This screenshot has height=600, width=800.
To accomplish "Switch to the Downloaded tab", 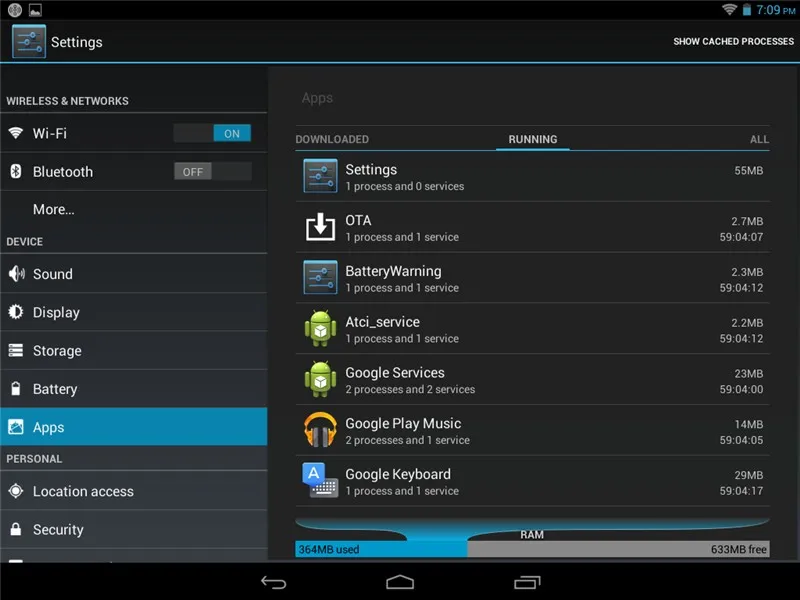I will (332, 139).
